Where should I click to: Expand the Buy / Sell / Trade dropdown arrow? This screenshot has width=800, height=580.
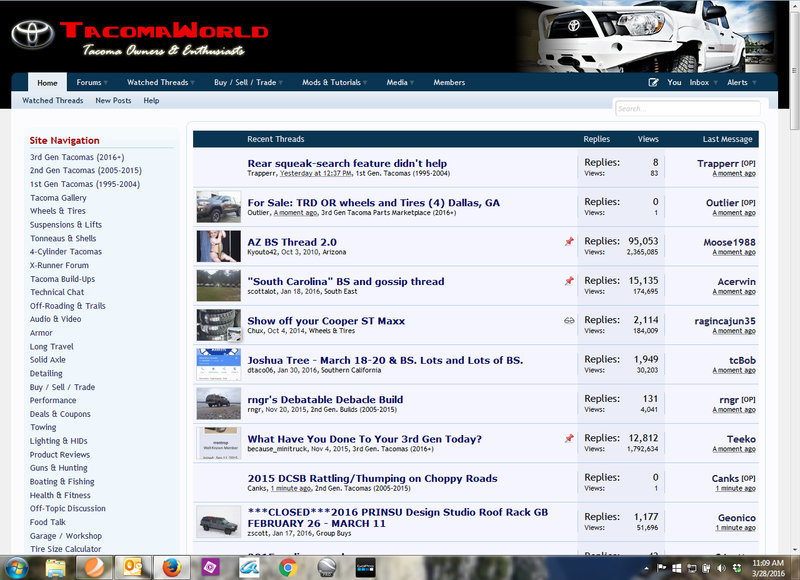tap(281, 83)
